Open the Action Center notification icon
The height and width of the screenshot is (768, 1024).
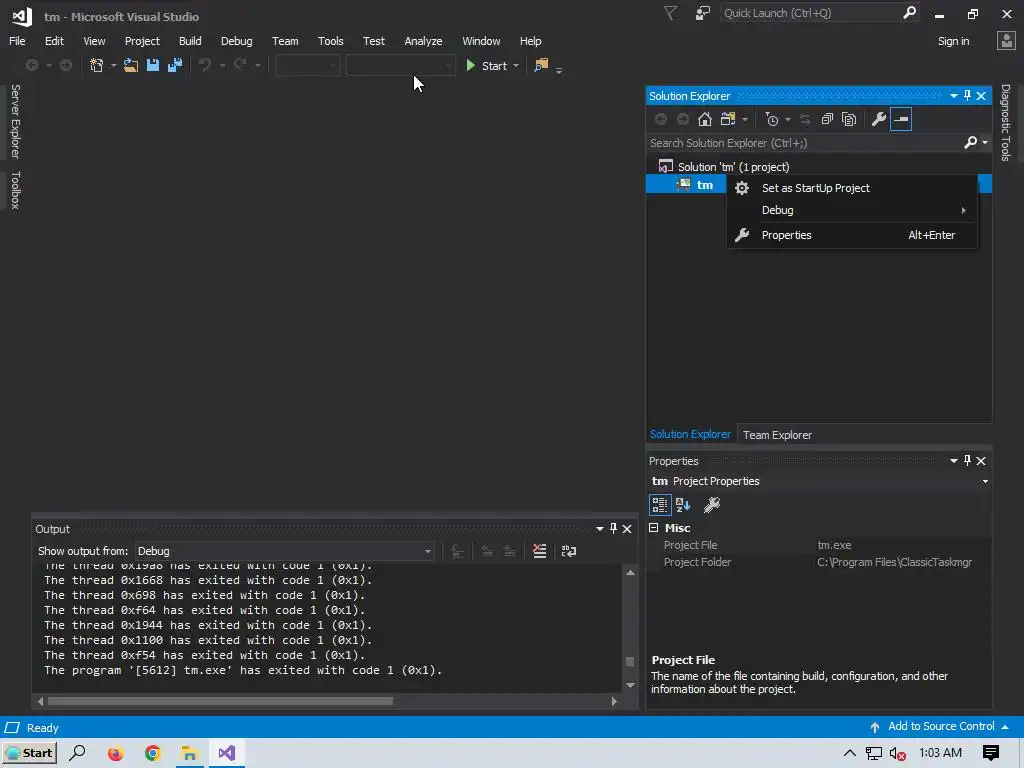click(x=991, y=753)
